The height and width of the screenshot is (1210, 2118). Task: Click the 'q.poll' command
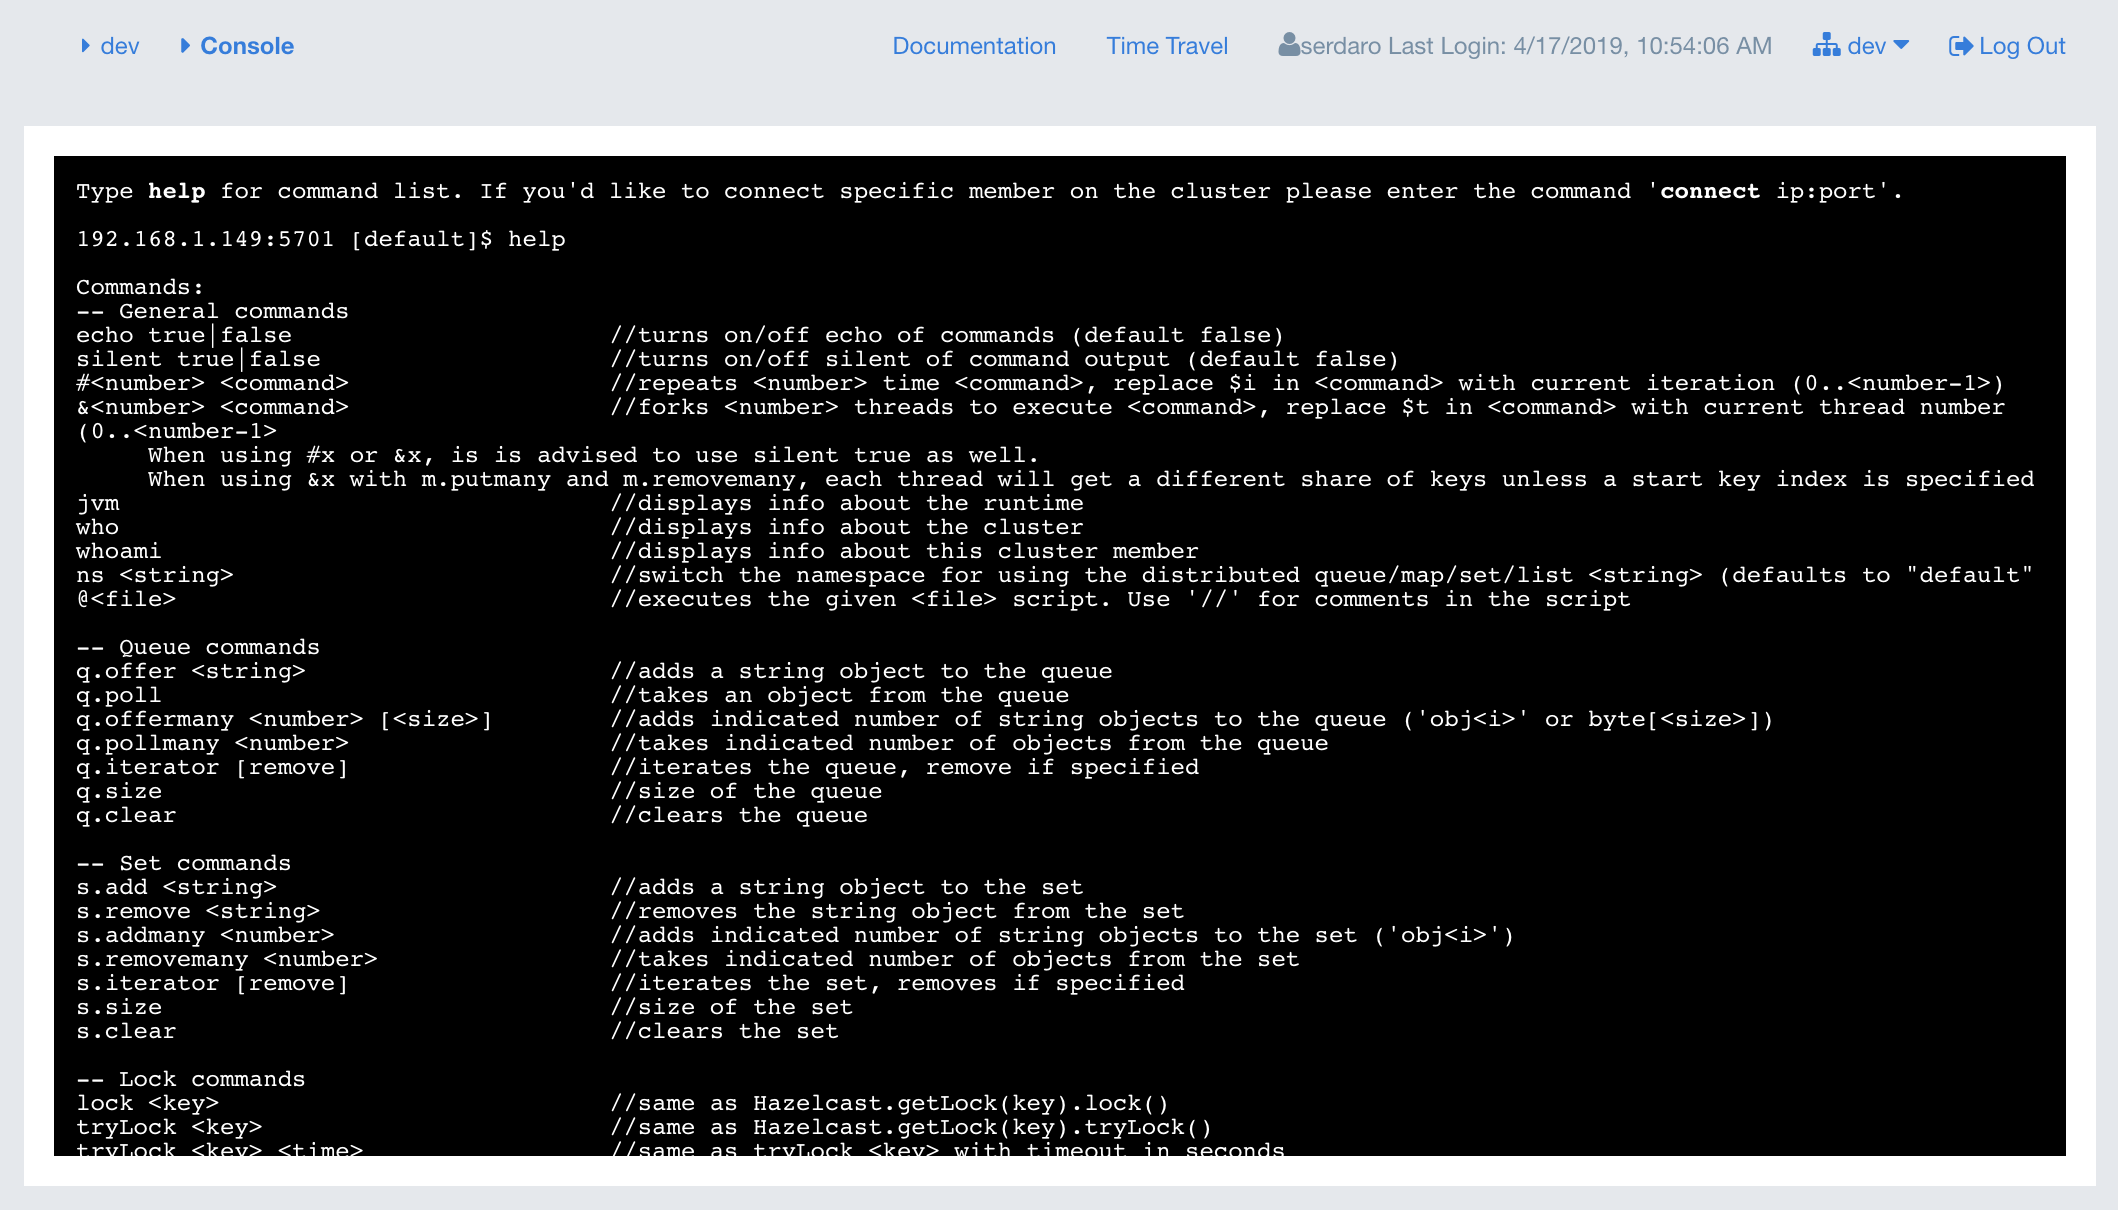118,695
